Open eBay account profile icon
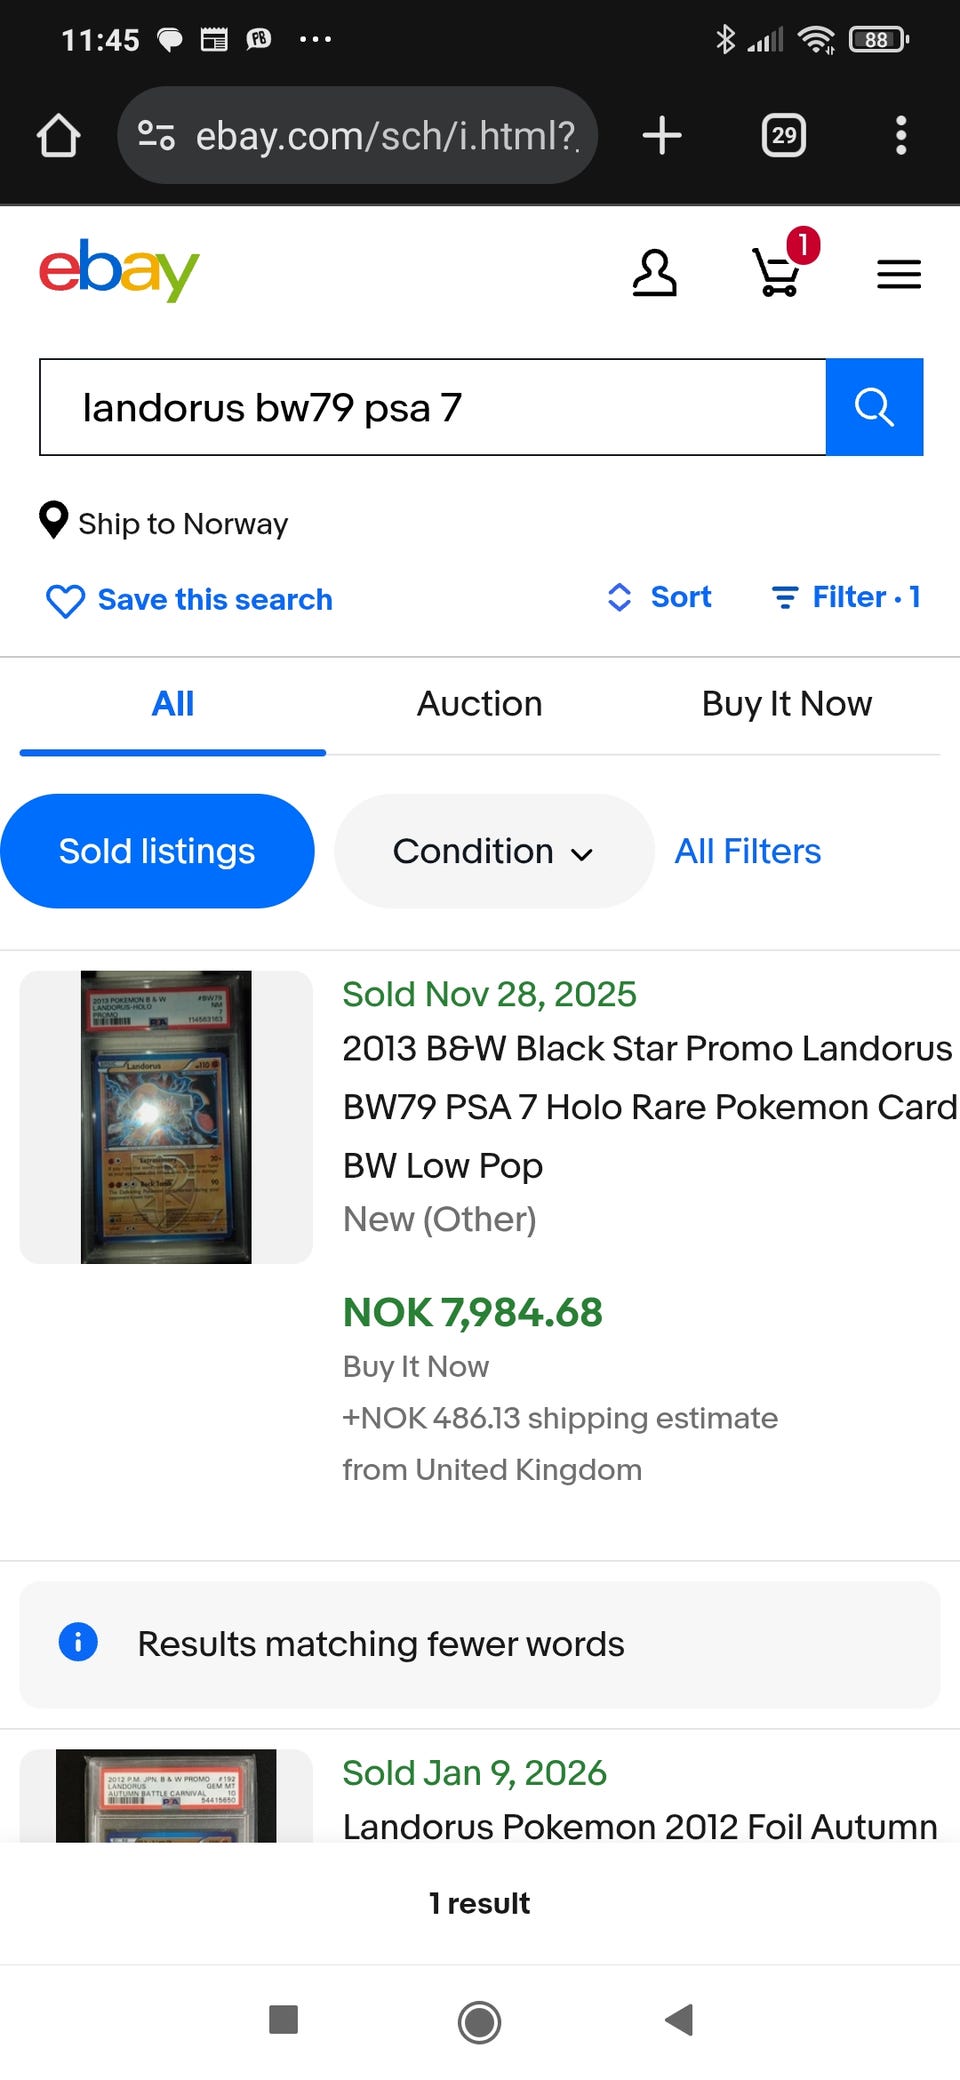Screen dimensions: 960x2080 tap(655, 273)
